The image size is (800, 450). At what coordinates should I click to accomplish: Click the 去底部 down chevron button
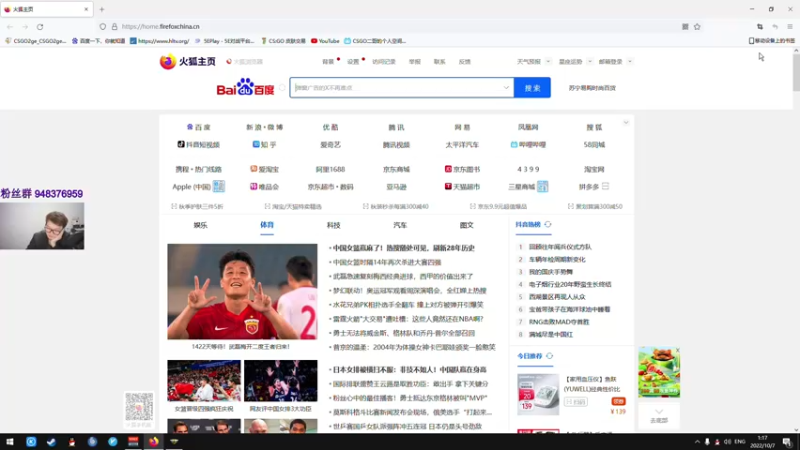pyautogui.click(x=659, y=415)
